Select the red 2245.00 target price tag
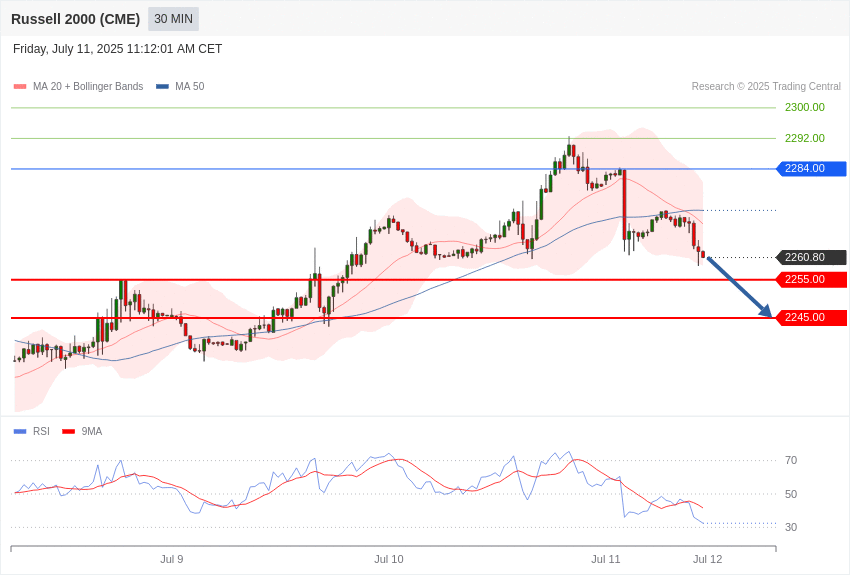This screenshot has width=850, height=576. coord(812,318)
